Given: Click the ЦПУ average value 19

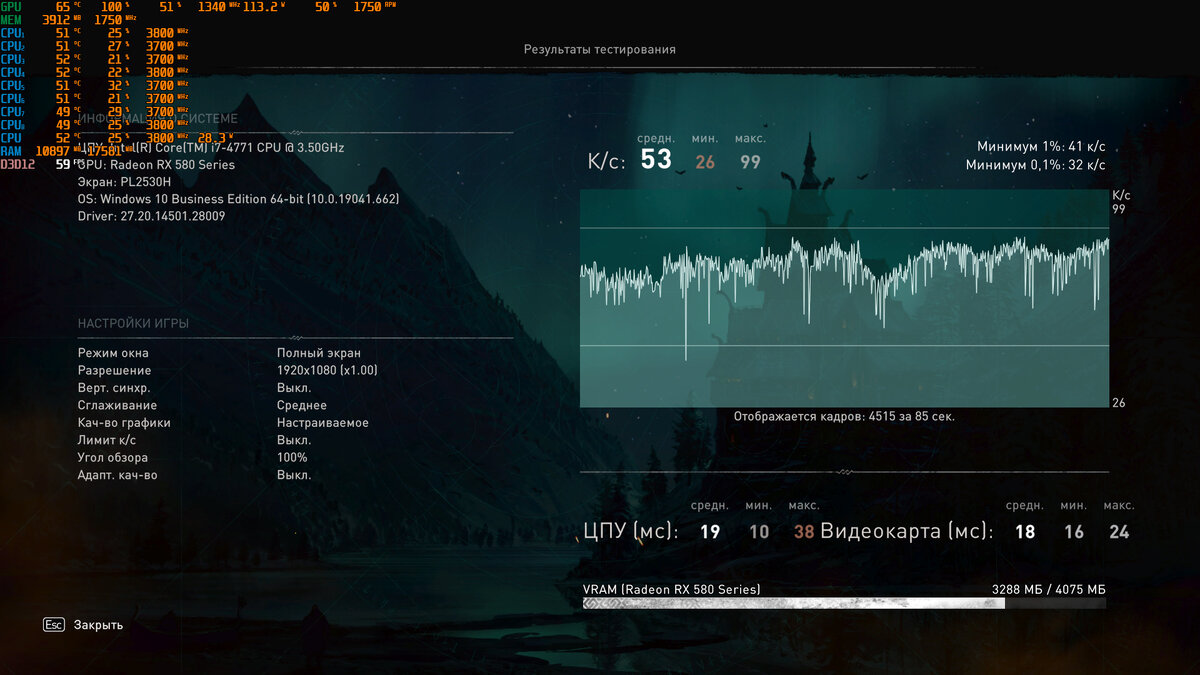Looking at the screenshot, I should point(710,532).
